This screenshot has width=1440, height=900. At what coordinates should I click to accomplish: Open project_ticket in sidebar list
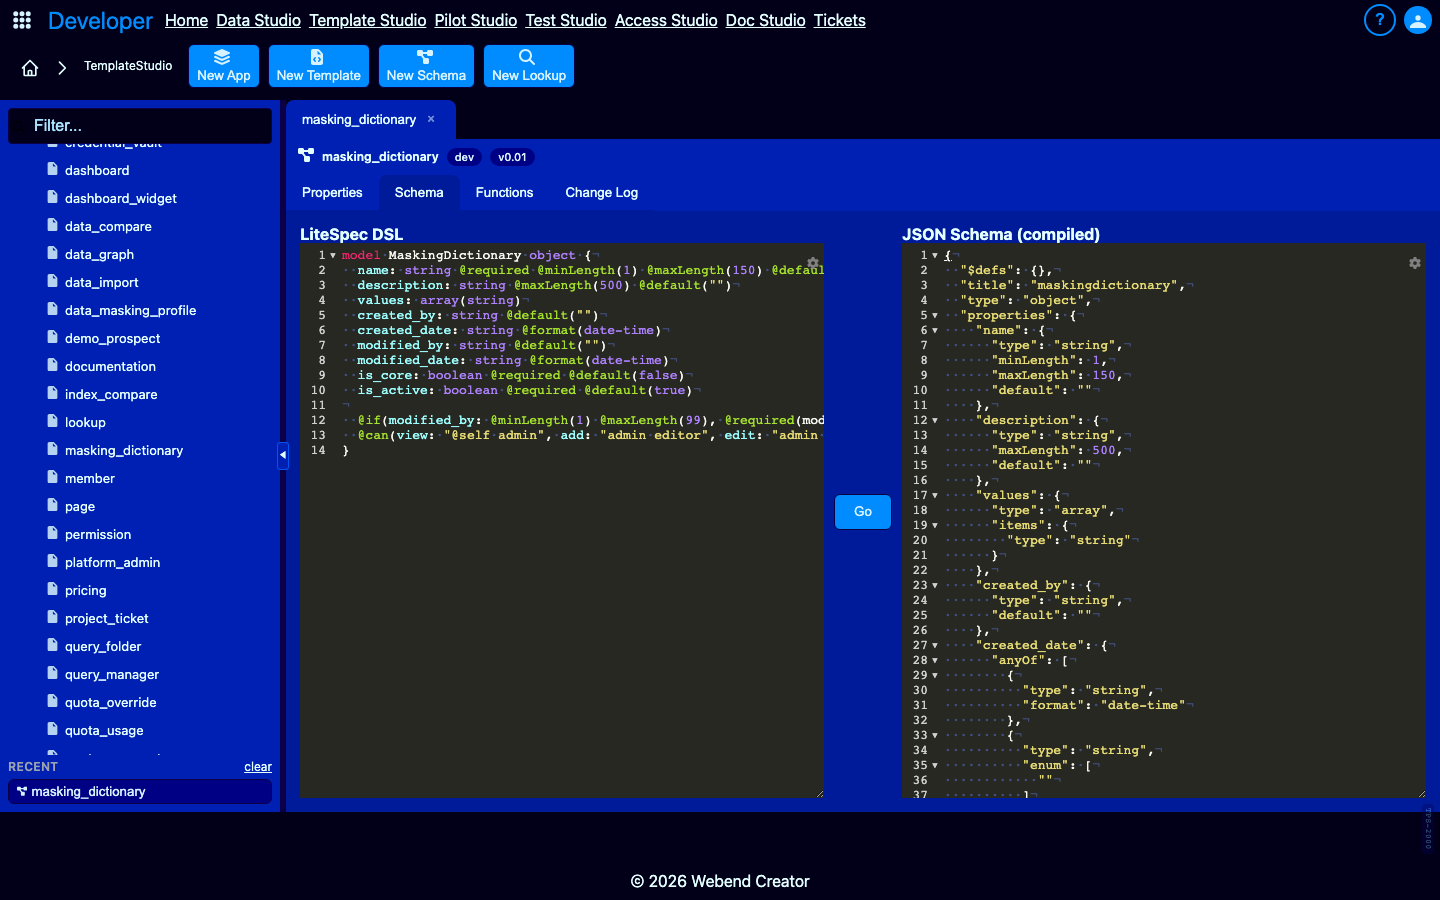pos(106,618)
